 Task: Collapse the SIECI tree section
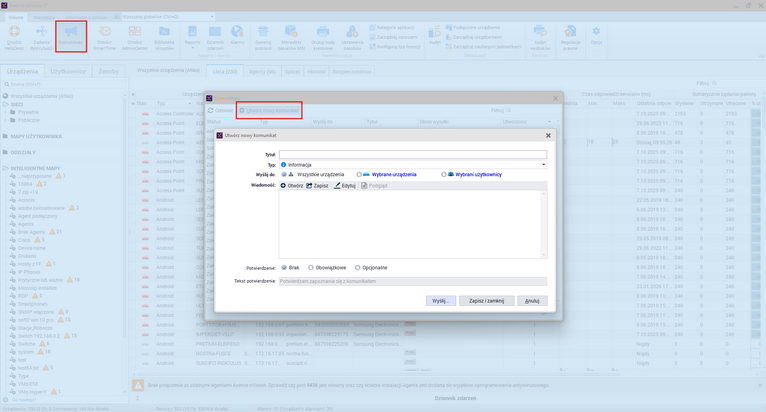[x=5, y=104]
